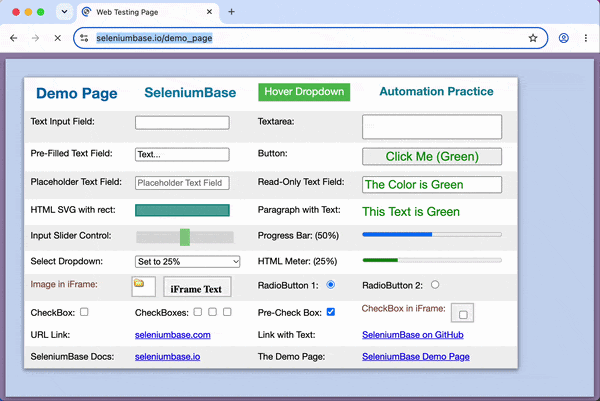600x401 pixels.
Task: Open the seleniumbase.com link
Action: pyautogui.click(x=173, y=335)
